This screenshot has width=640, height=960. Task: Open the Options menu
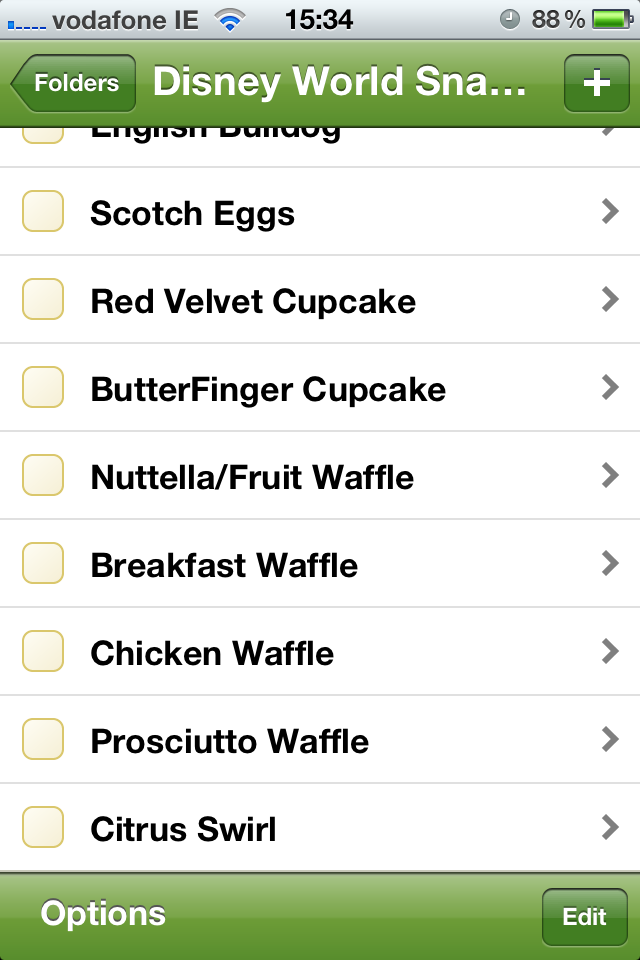pos(103,914)
